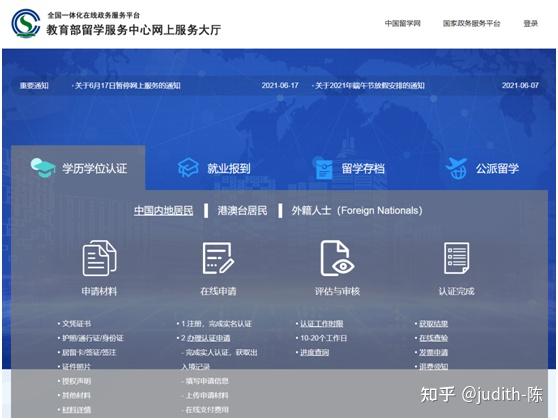Viewport: 558px width, 420px height.
Task: Switch to the 就业报到 tab
Action: click(x=214, y=168)
